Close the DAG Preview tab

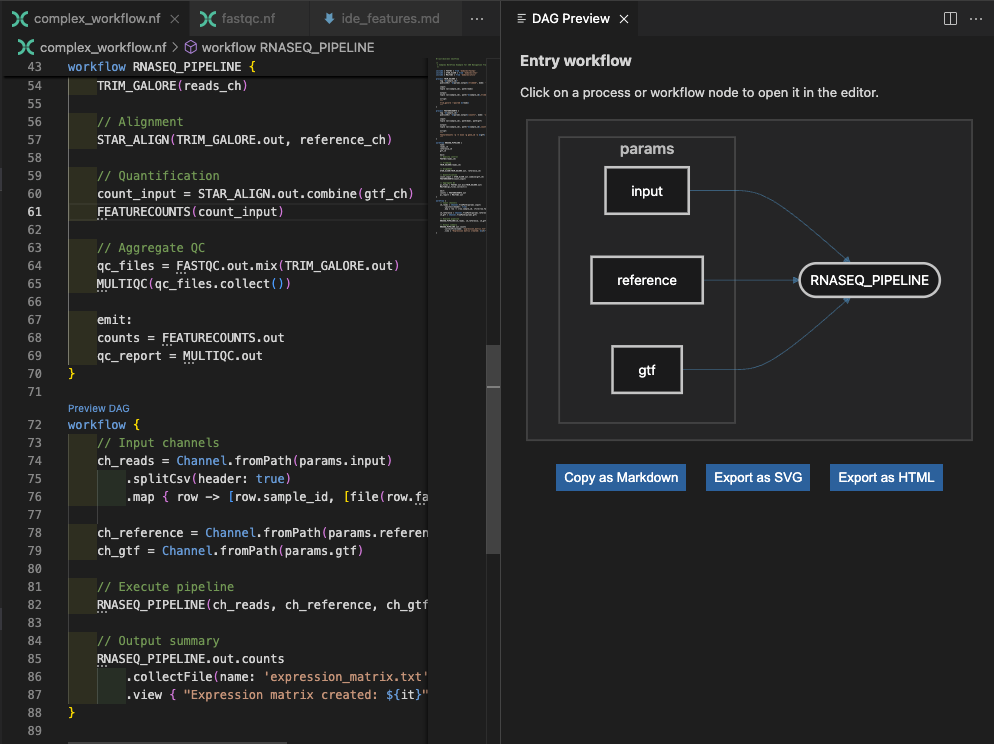(623, 19)
